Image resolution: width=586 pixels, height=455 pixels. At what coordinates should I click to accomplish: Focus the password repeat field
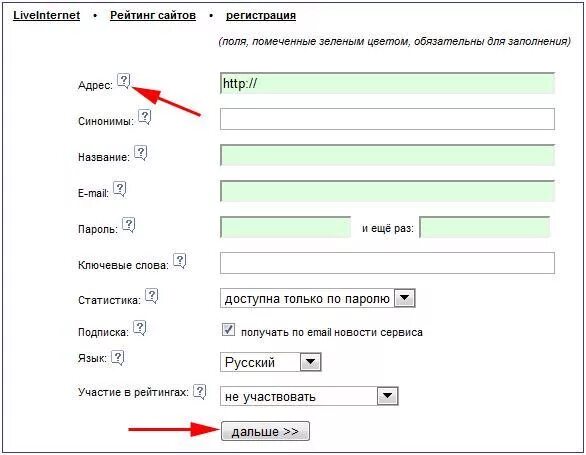(x=485, y=227)
